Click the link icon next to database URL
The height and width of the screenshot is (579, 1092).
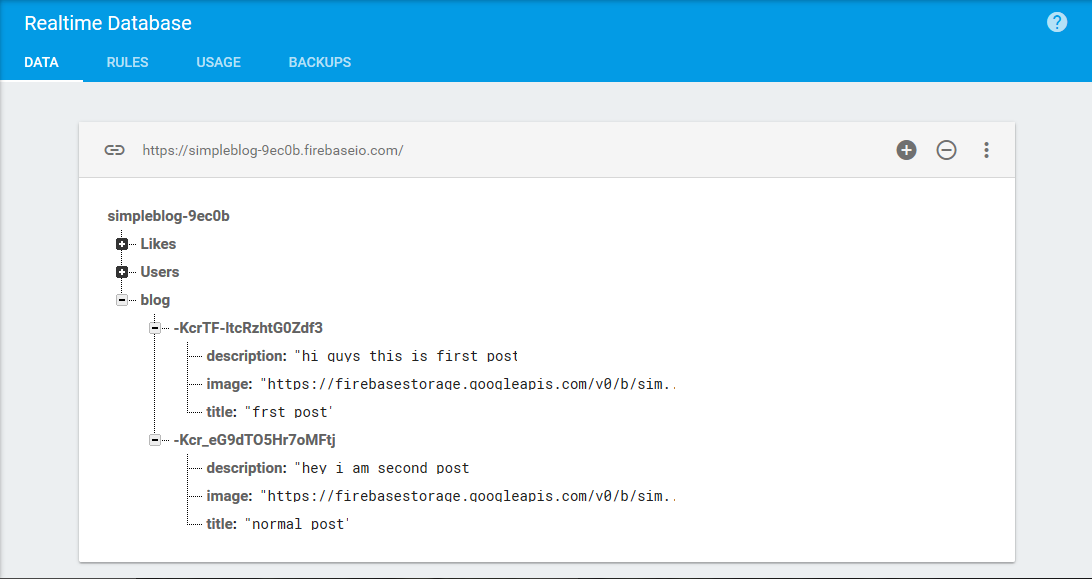(114, 149)
